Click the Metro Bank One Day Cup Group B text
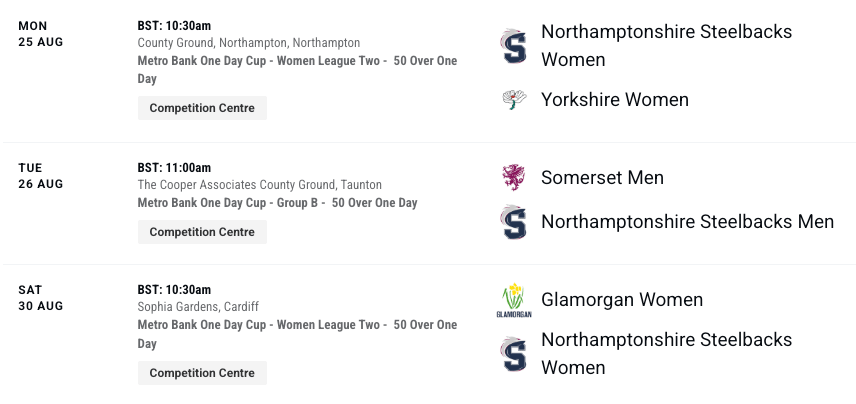Screen dimensions: 856x404 tap(277, 203)
